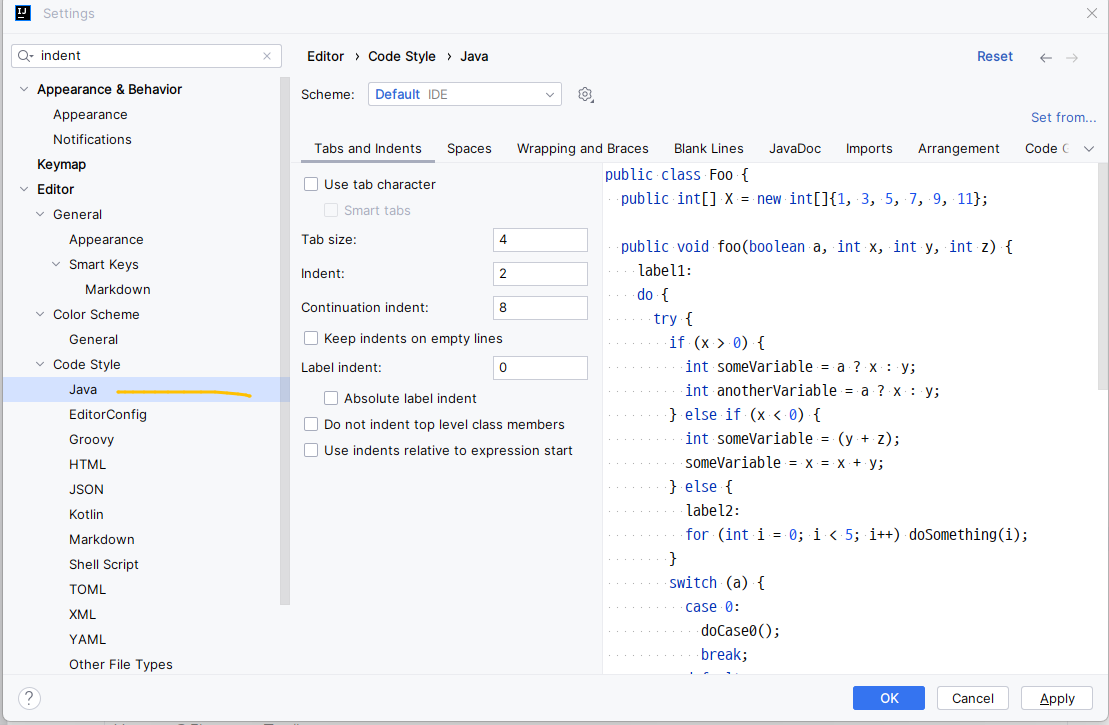Open the Arrangement tab
1109x725 pixels.
click(958, 149)
